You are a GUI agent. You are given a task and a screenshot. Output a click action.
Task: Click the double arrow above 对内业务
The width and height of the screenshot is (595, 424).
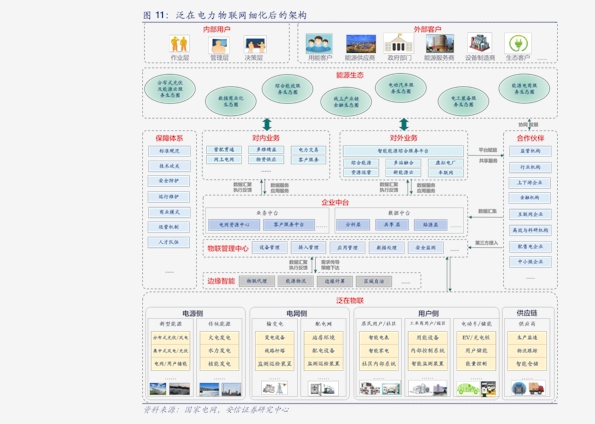(x=267, y=125)
